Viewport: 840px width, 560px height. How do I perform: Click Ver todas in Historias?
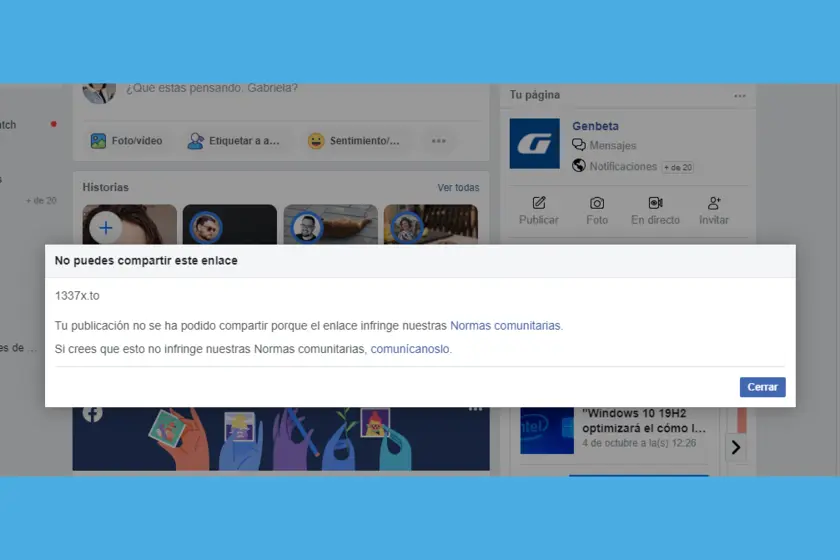[458, 188]
